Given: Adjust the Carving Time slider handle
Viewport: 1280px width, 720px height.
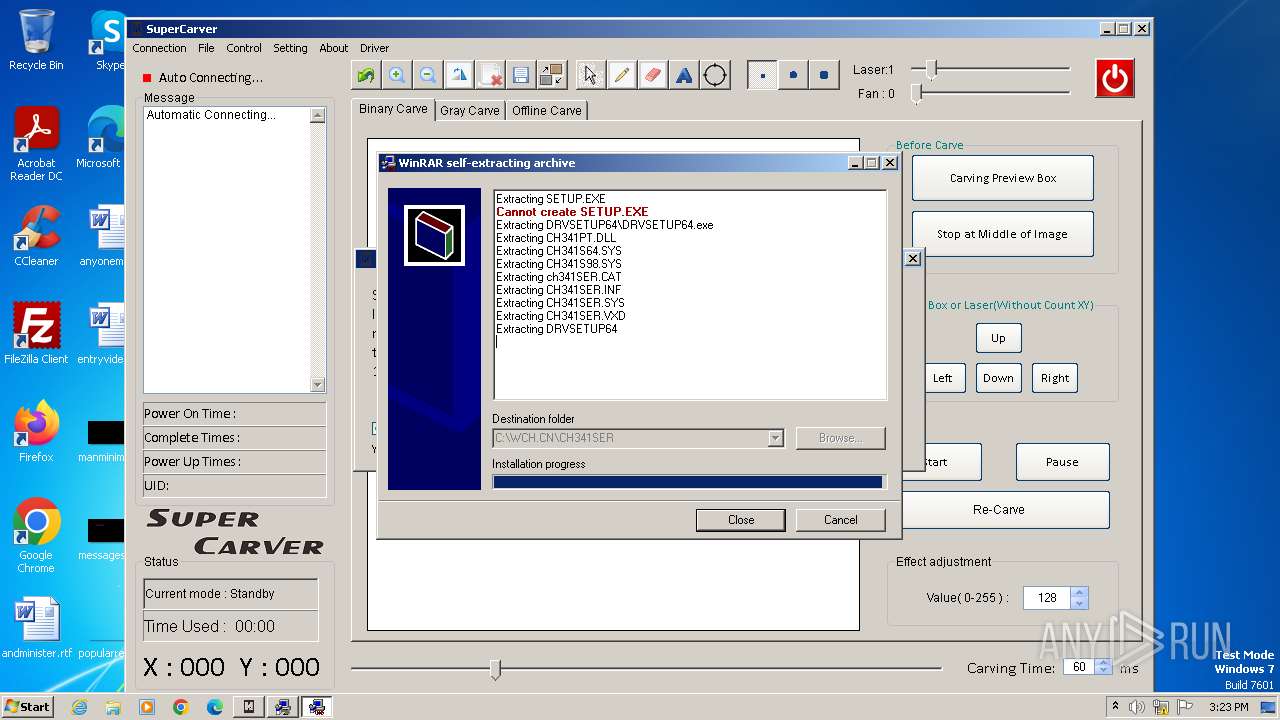Looking at the screenshot, I should coord(495,669).
